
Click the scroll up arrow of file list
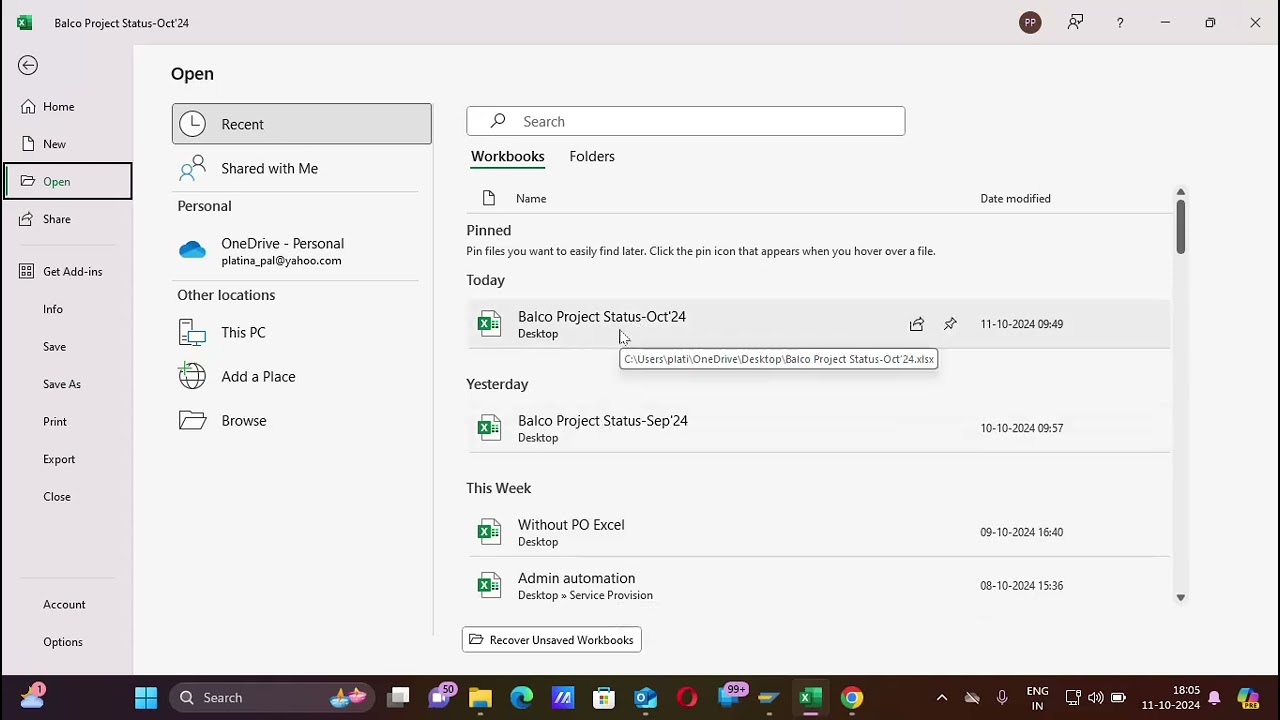[1180, 192]
